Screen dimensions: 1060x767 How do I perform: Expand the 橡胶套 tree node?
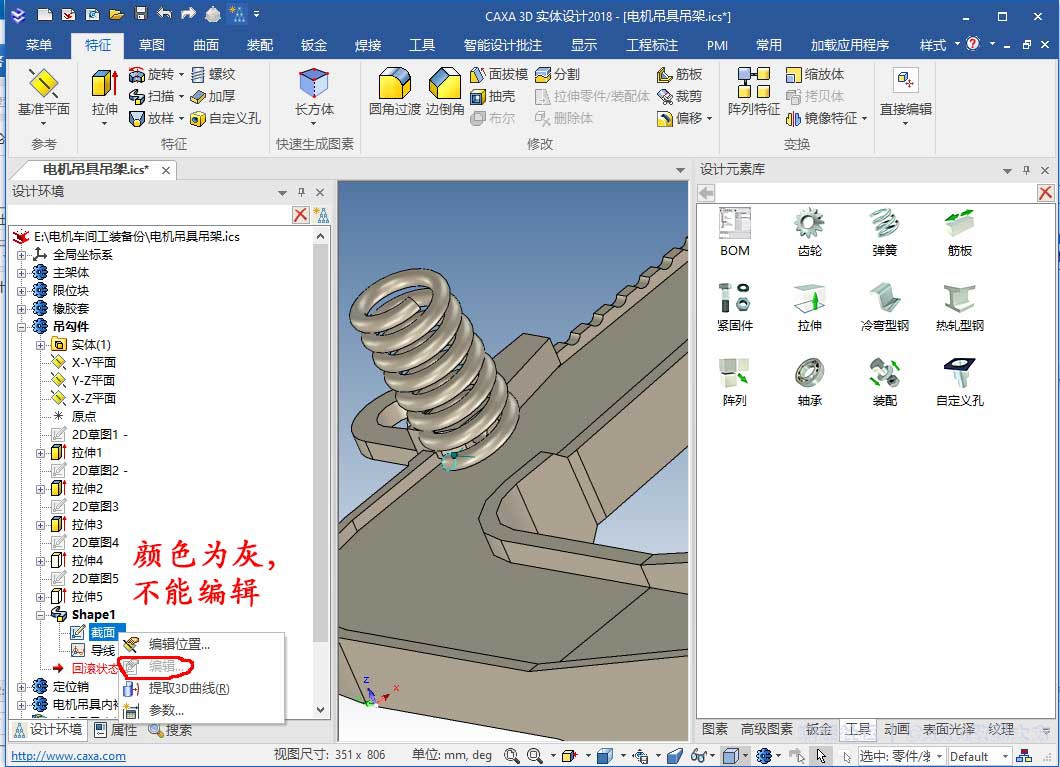point(22,309)
